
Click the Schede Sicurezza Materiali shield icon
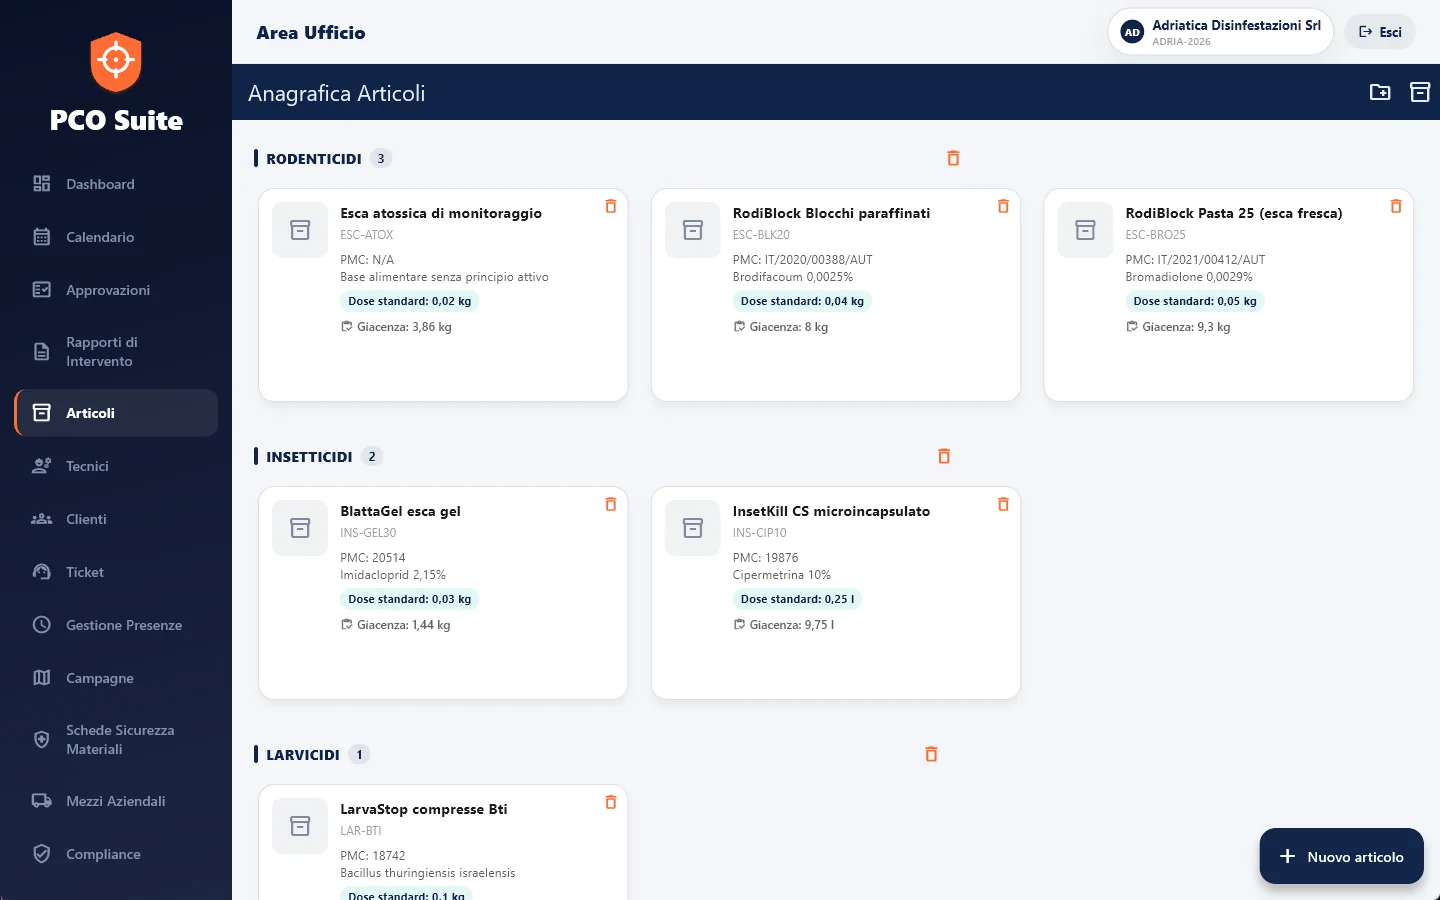tap(41, 740)
